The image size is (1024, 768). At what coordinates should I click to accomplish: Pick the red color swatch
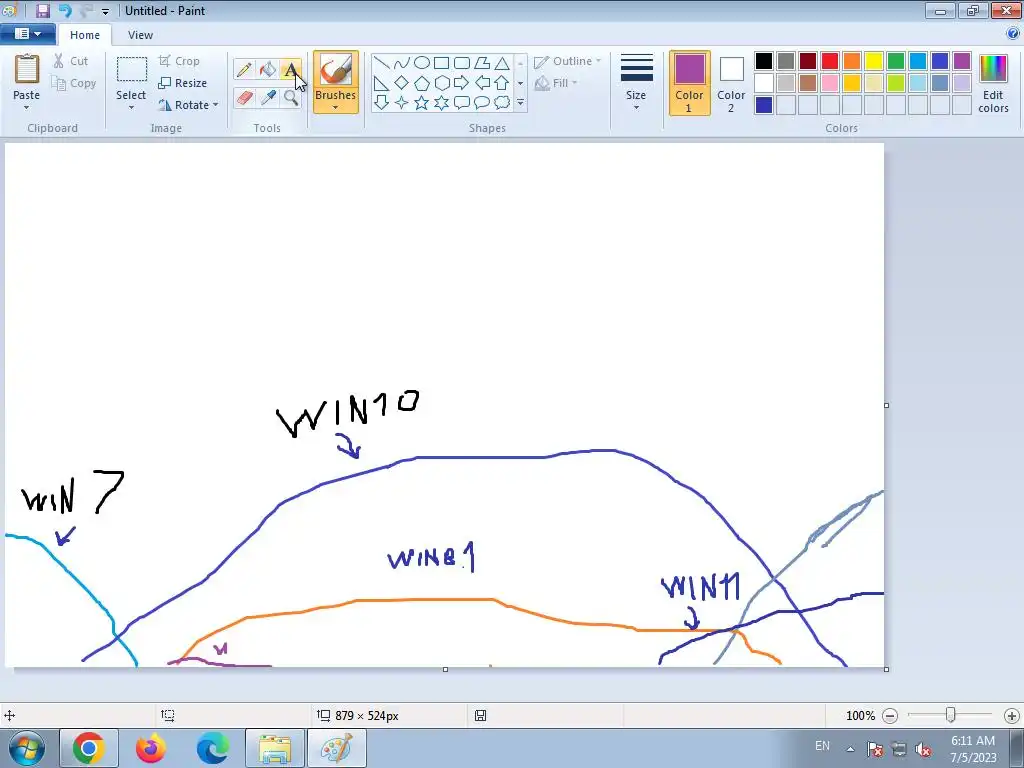click(830, 61)
